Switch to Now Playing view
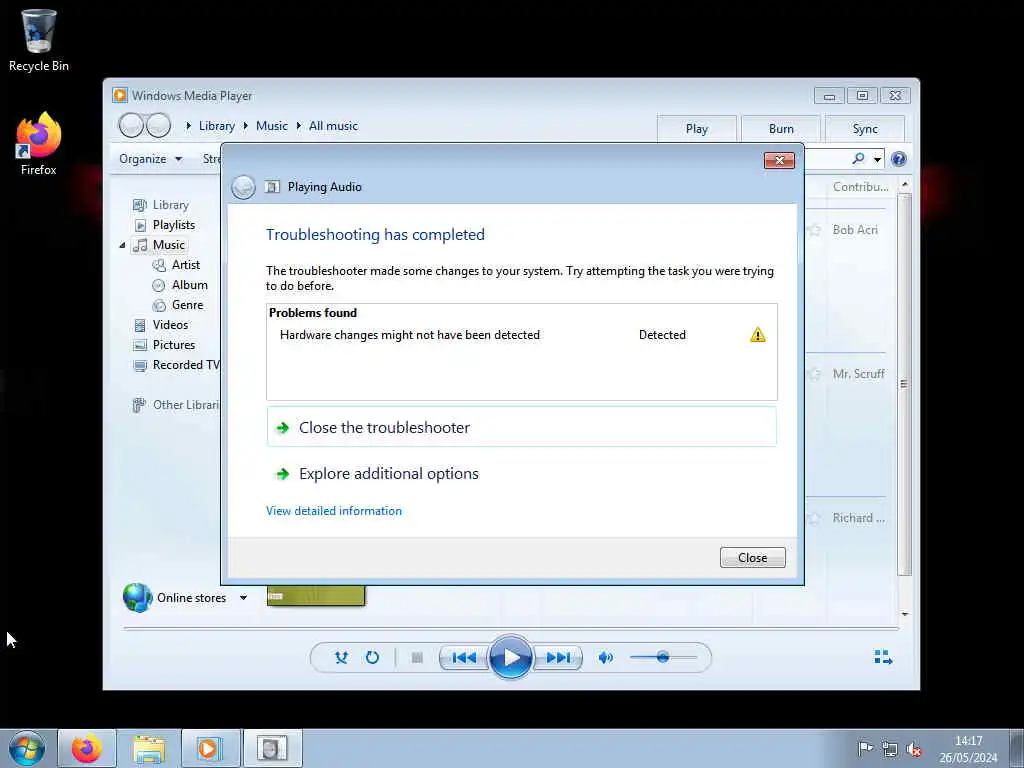Image resolution: width=1024 pixels, height=768 pixels. 883,657
